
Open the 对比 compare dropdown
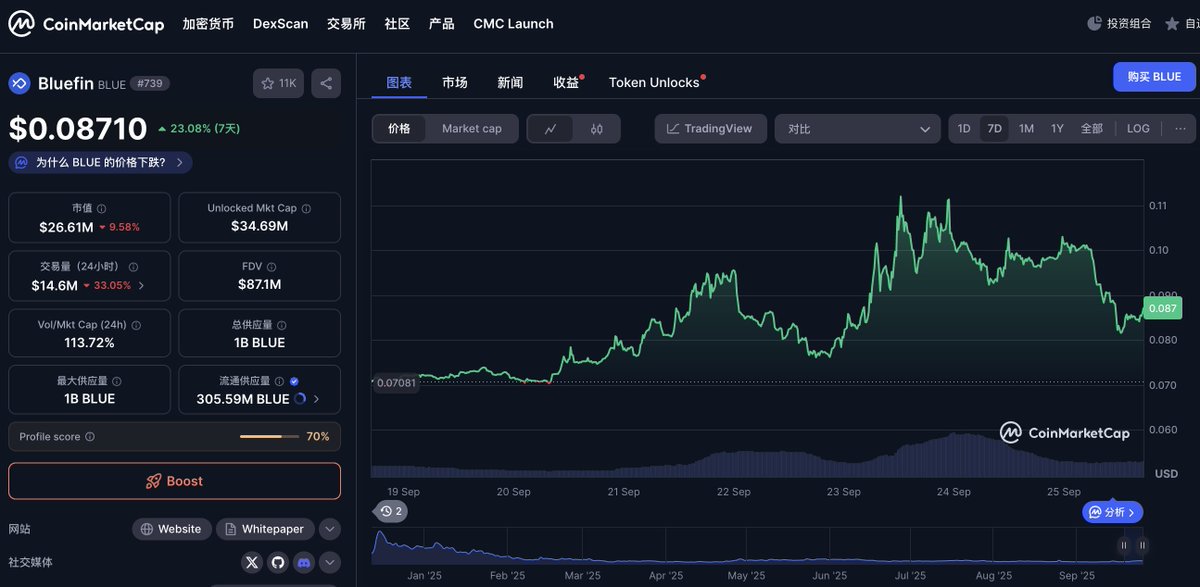[857, 129]
